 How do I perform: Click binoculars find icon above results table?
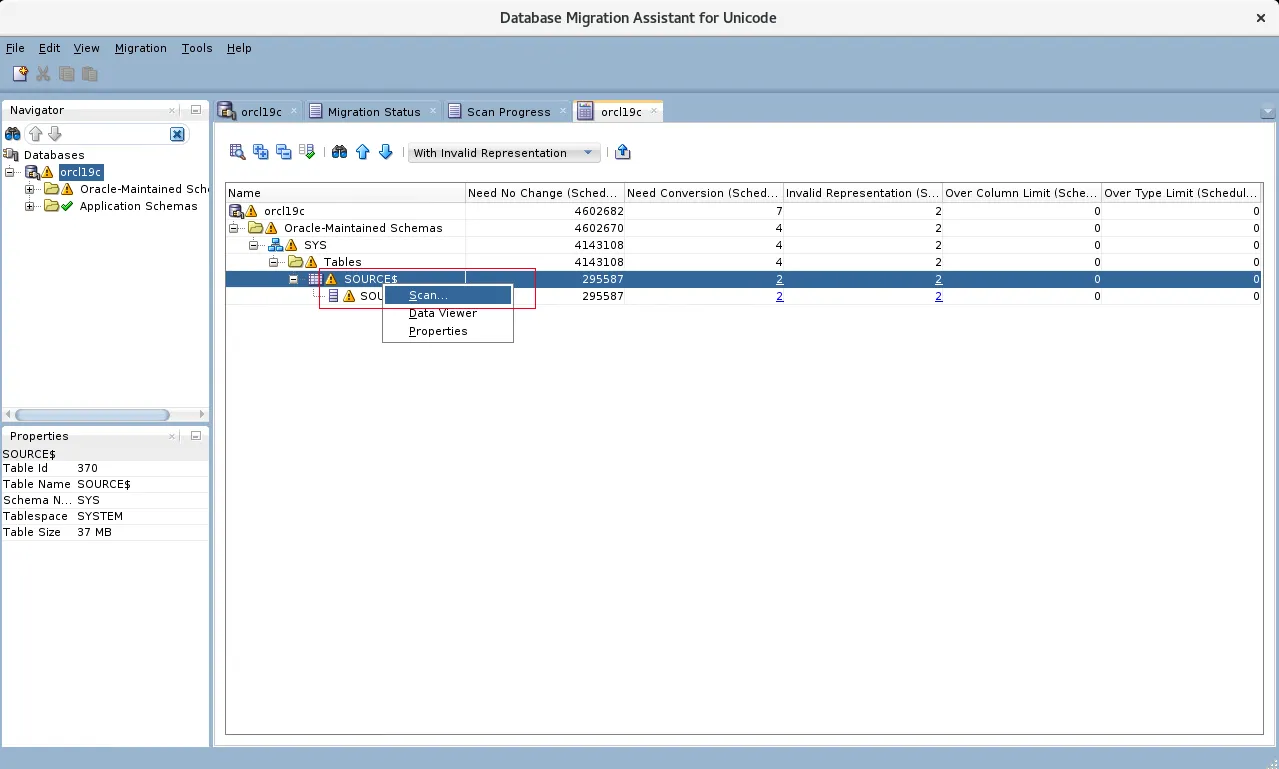pyautogui.click(x=340, y=152)
